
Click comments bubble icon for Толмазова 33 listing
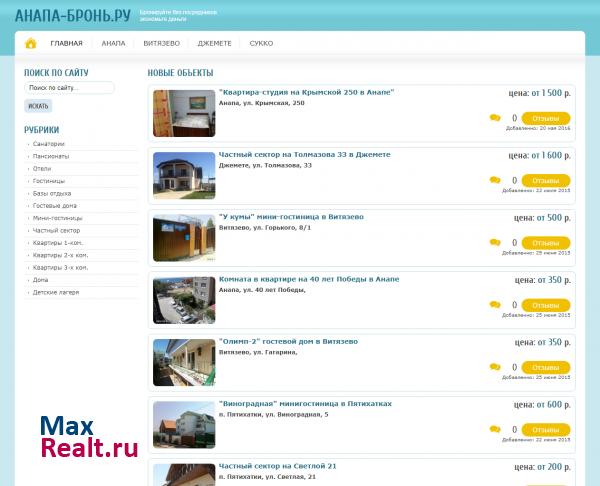coord(495,180)
